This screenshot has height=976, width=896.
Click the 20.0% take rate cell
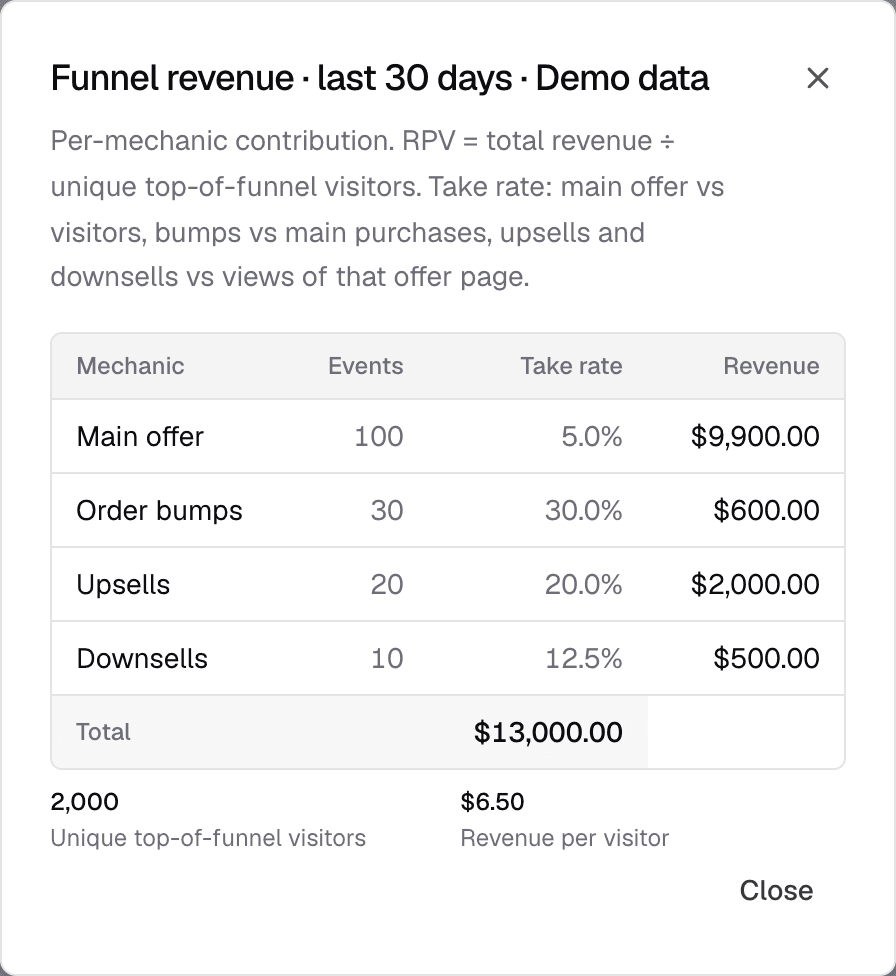click(583, 584)
